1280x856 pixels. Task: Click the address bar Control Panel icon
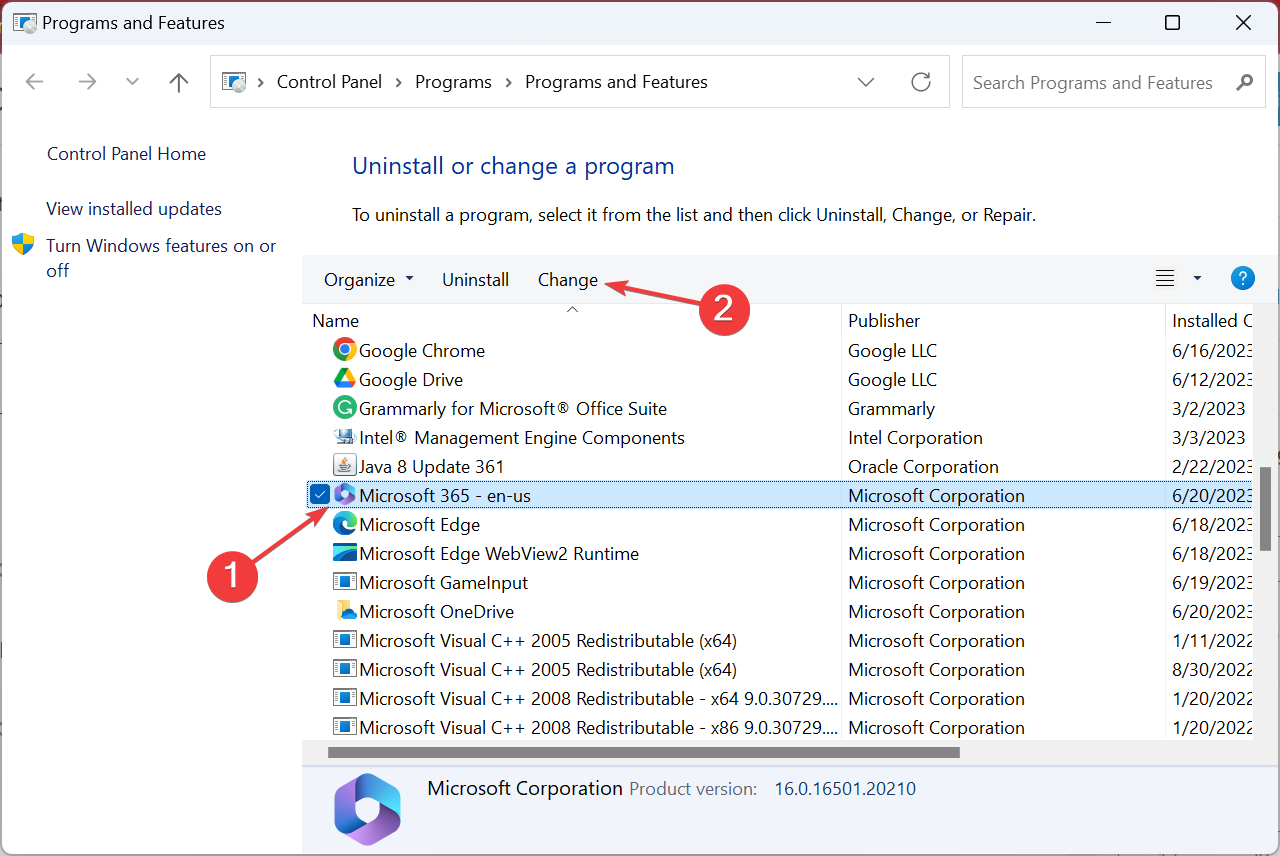click(x=235, y=82)
